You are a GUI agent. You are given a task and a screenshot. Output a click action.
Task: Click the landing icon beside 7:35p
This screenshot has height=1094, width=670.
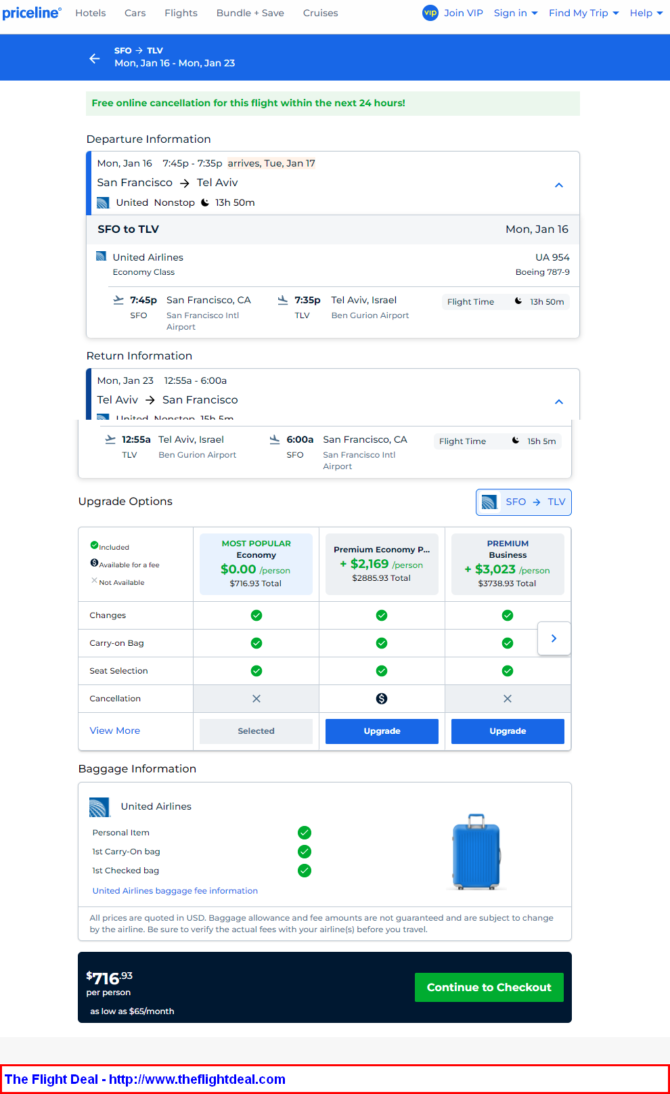282,300
